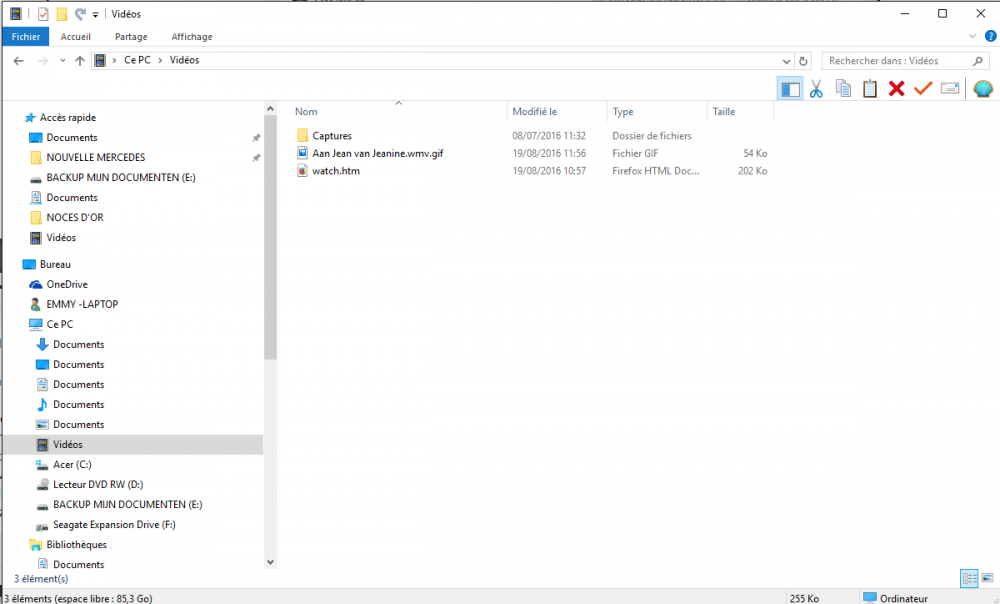Select the Captures folder
The image size is (1000, 604).
point(332,136)
